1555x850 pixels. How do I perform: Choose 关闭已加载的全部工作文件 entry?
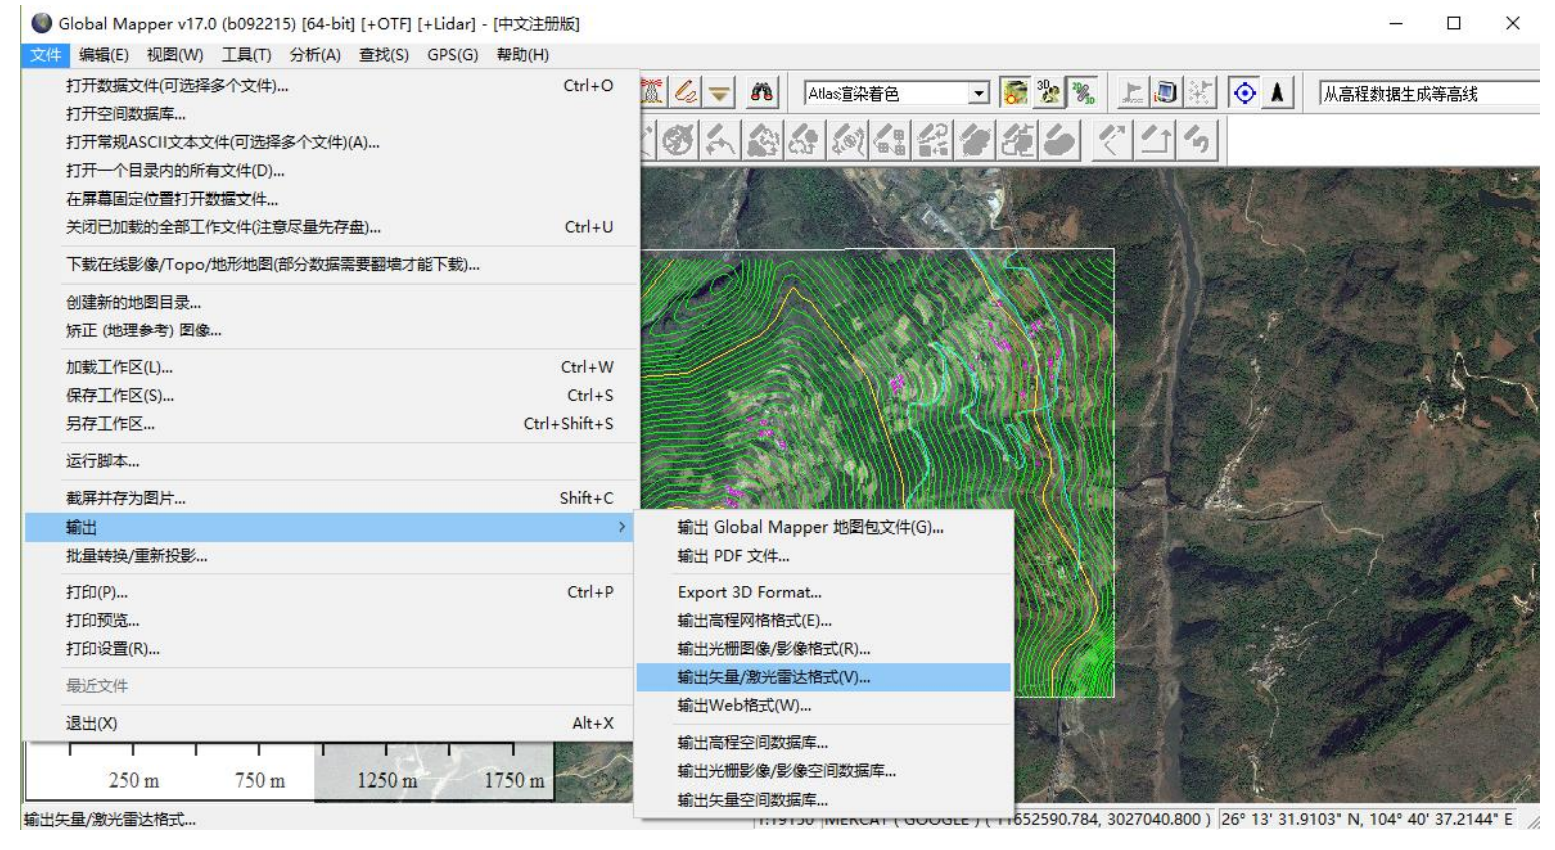[330, 227]
